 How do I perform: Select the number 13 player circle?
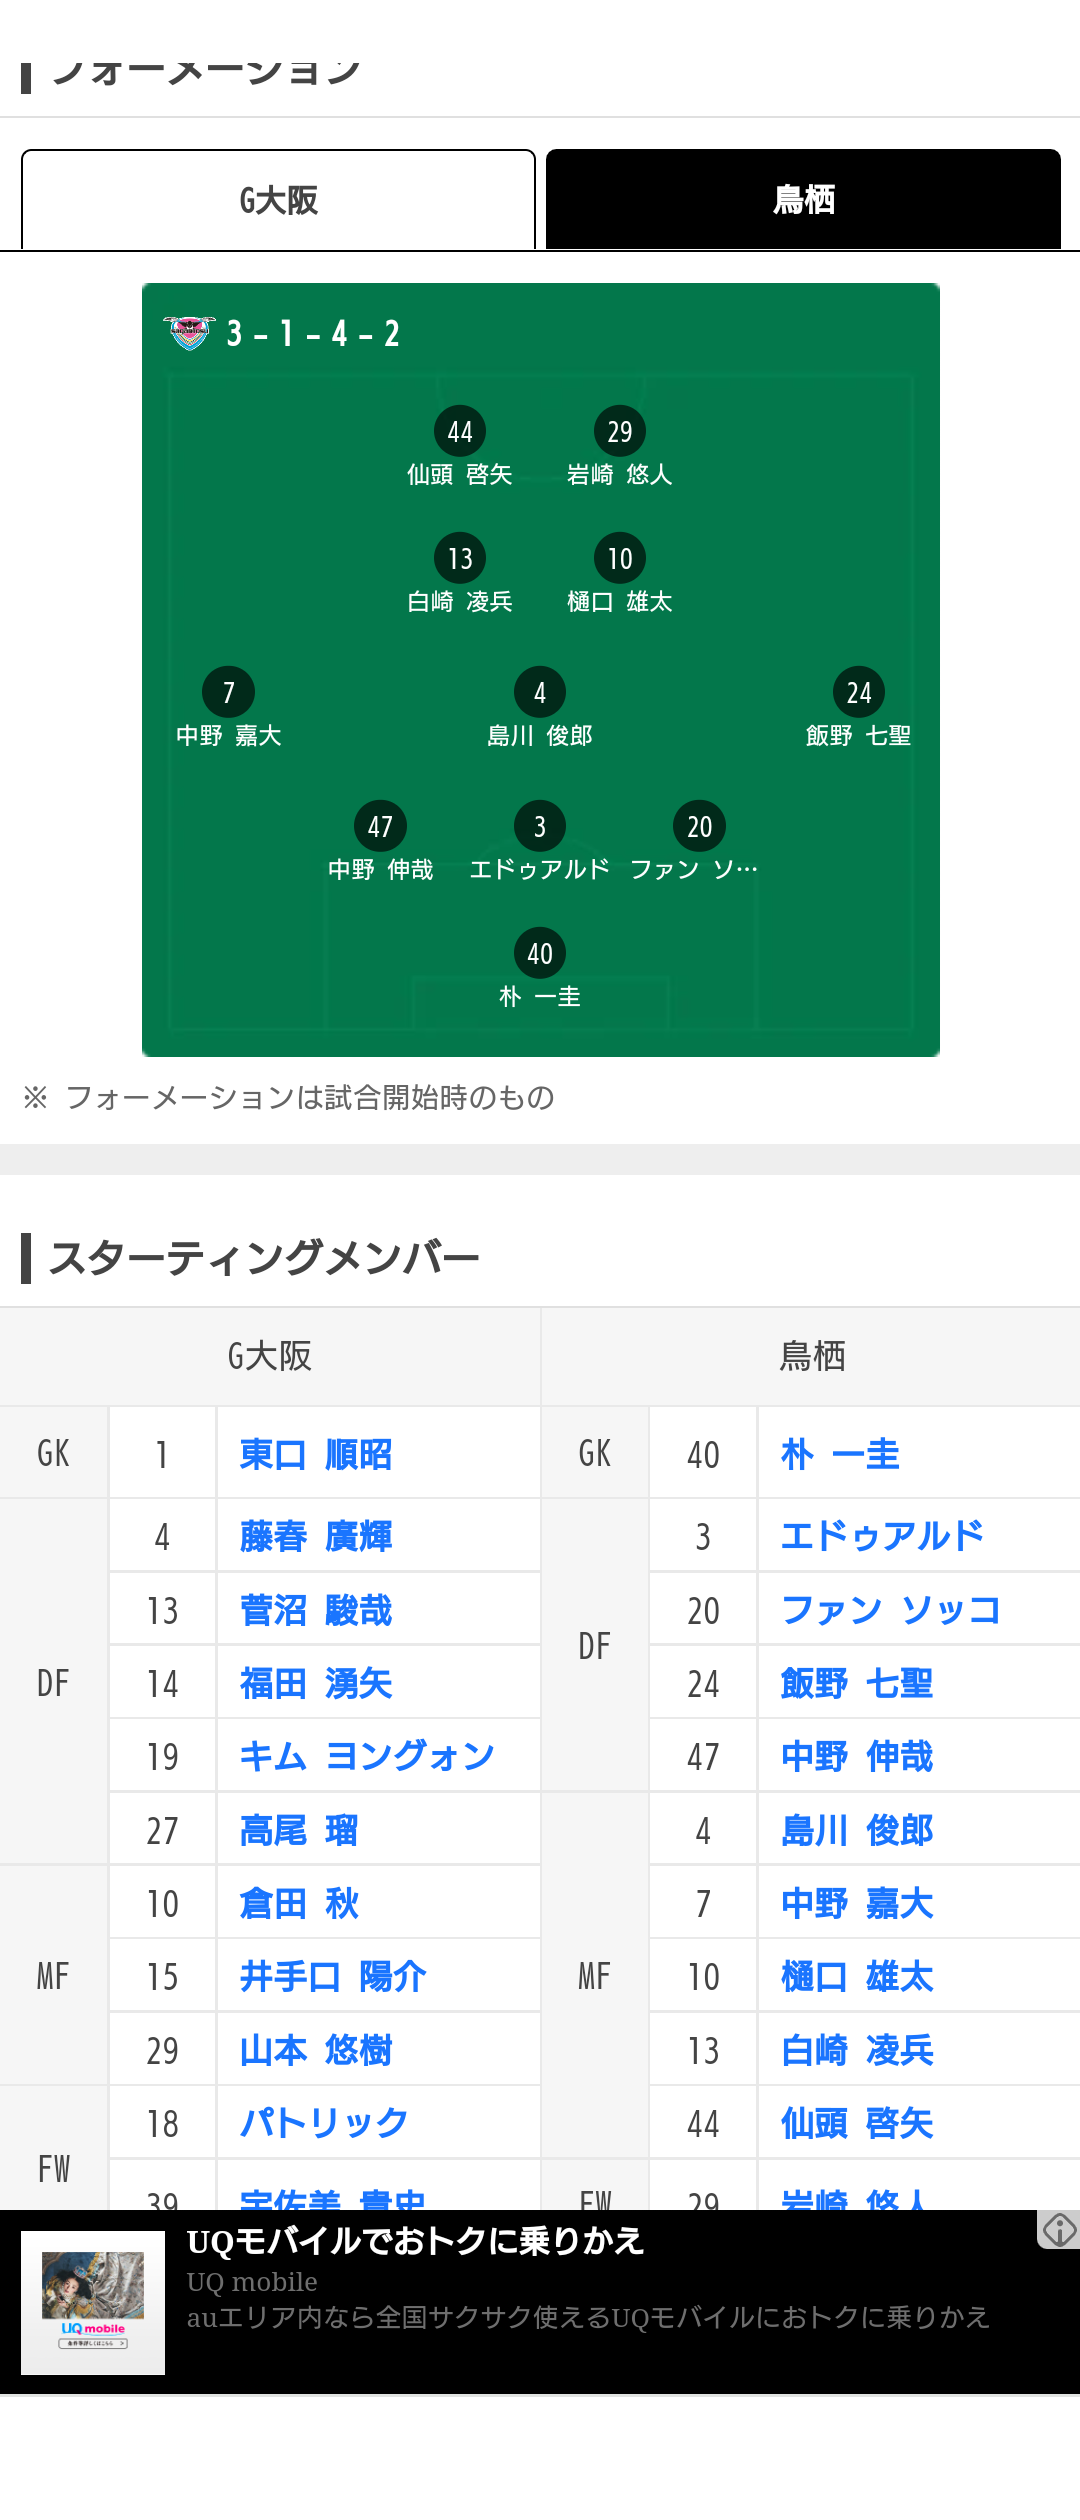(x=460, y=559)
